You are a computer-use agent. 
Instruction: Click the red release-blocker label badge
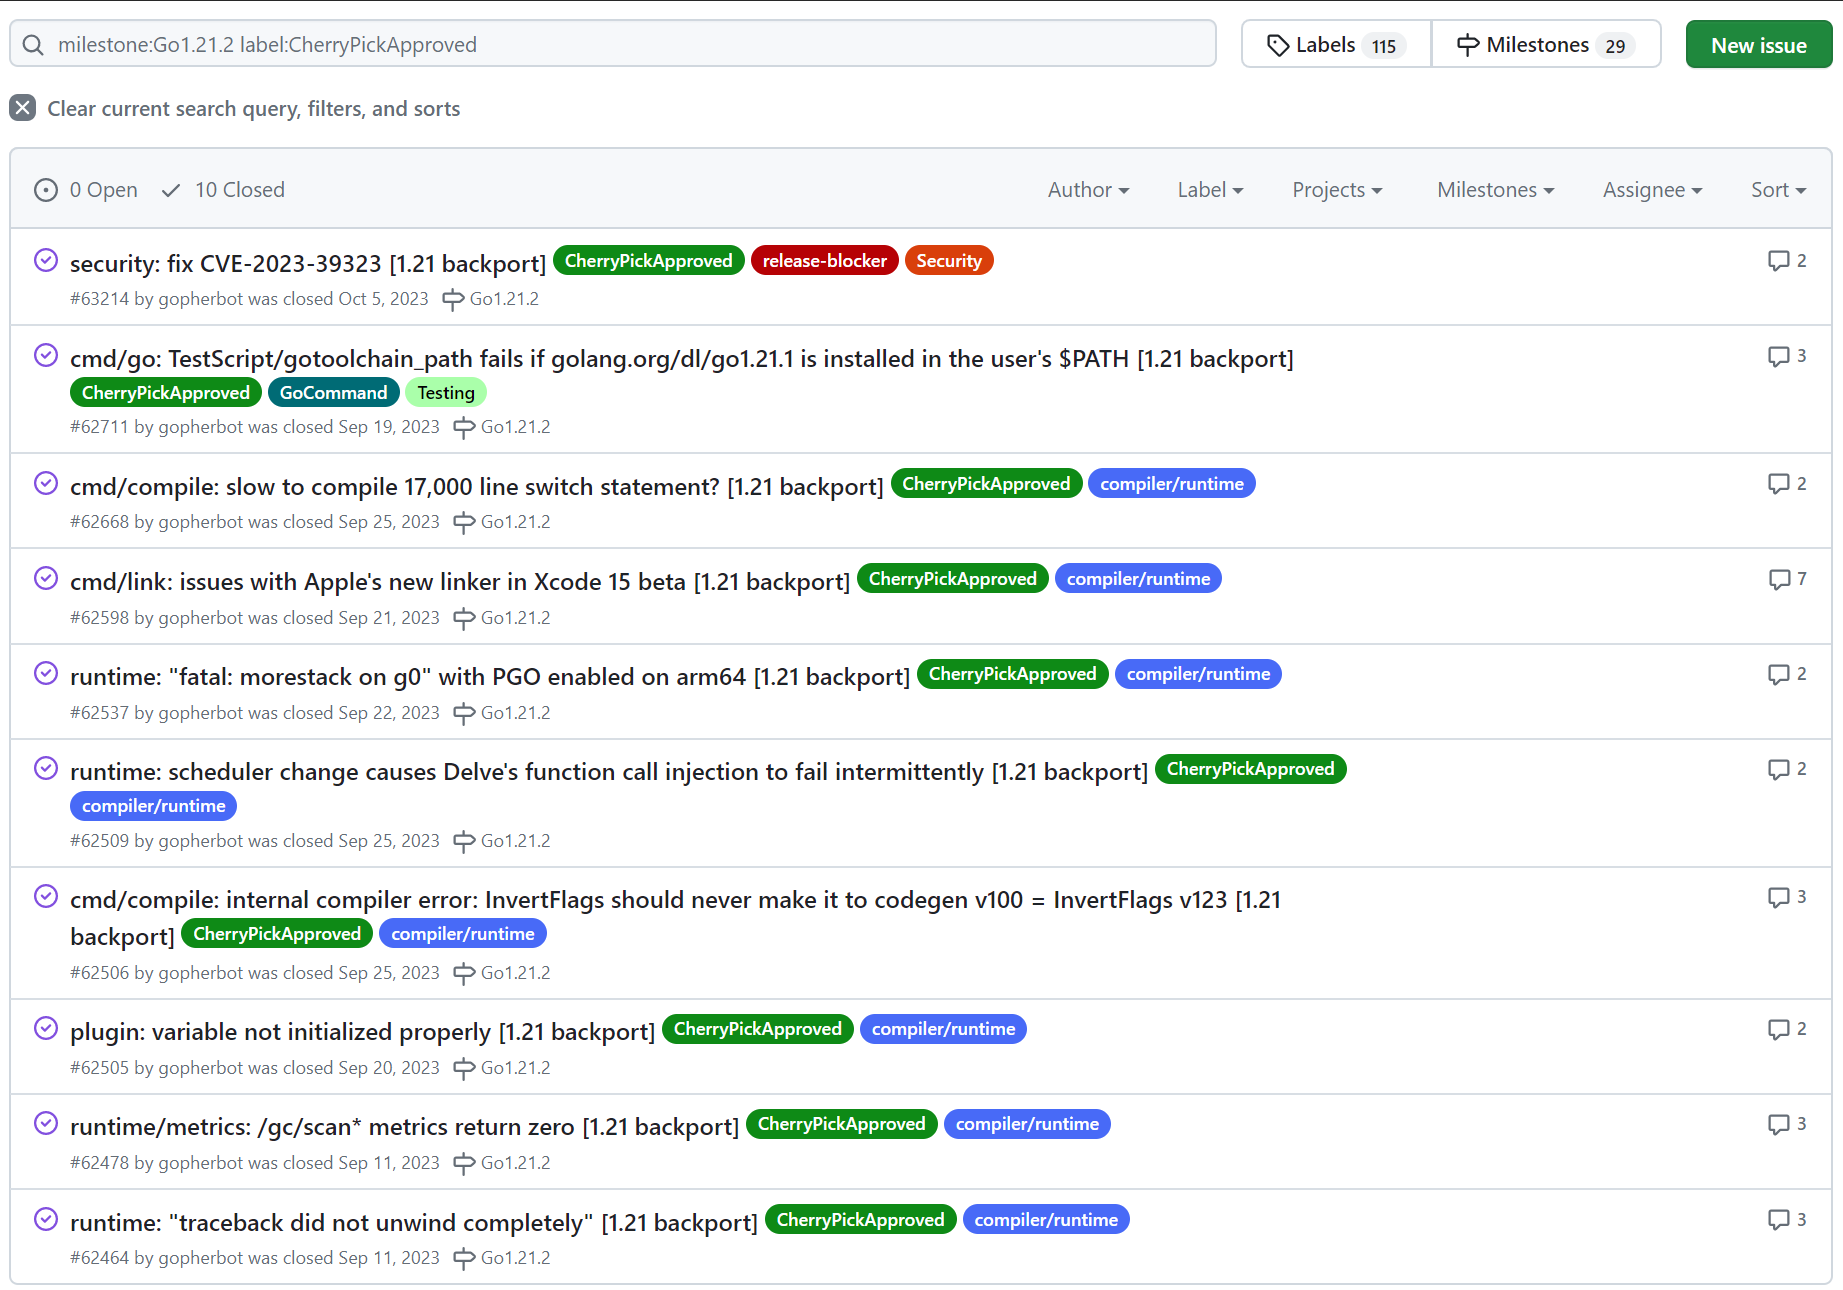824,261
